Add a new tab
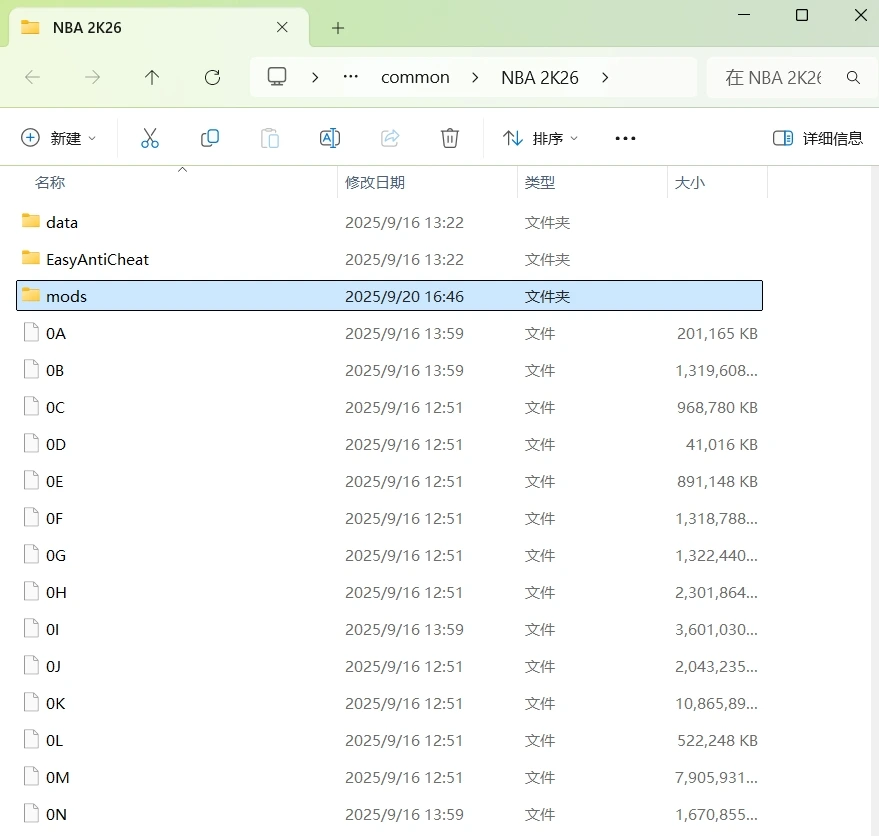The width and height of the screenshot is (879, 836). point(338,27)
